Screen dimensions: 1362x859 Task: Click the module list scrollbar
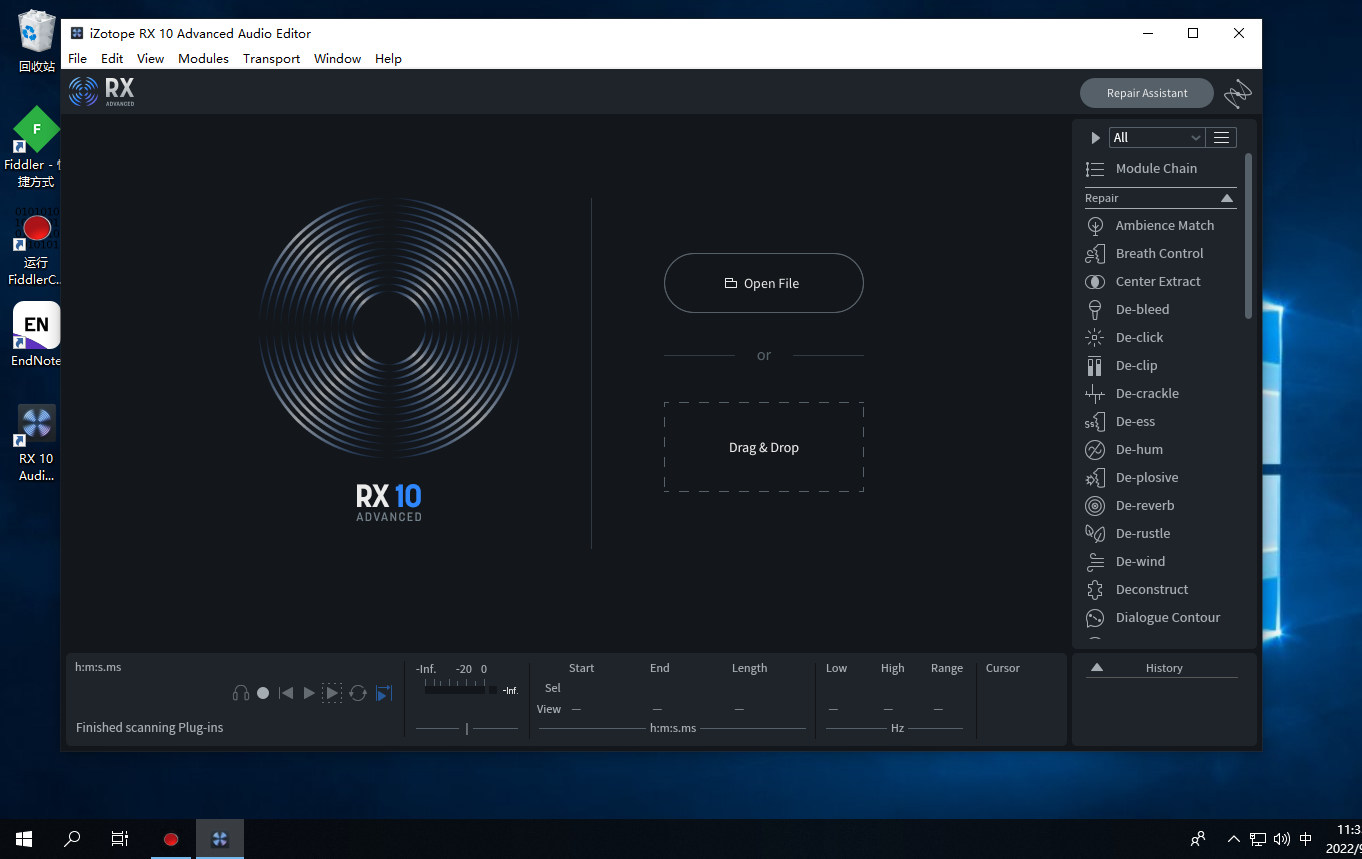click(1248, 236)
